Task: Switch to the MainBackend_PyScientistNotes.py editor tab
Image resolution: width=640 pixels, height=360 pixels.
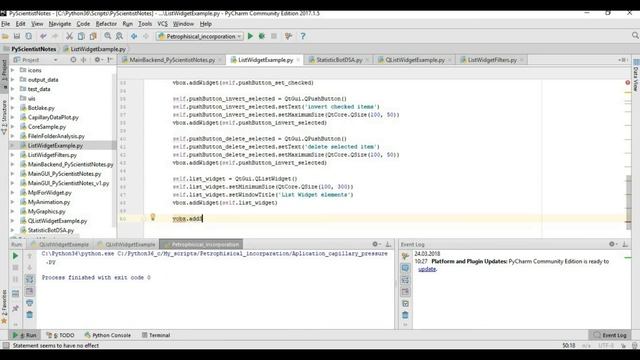Action: (x=172, y=60)
